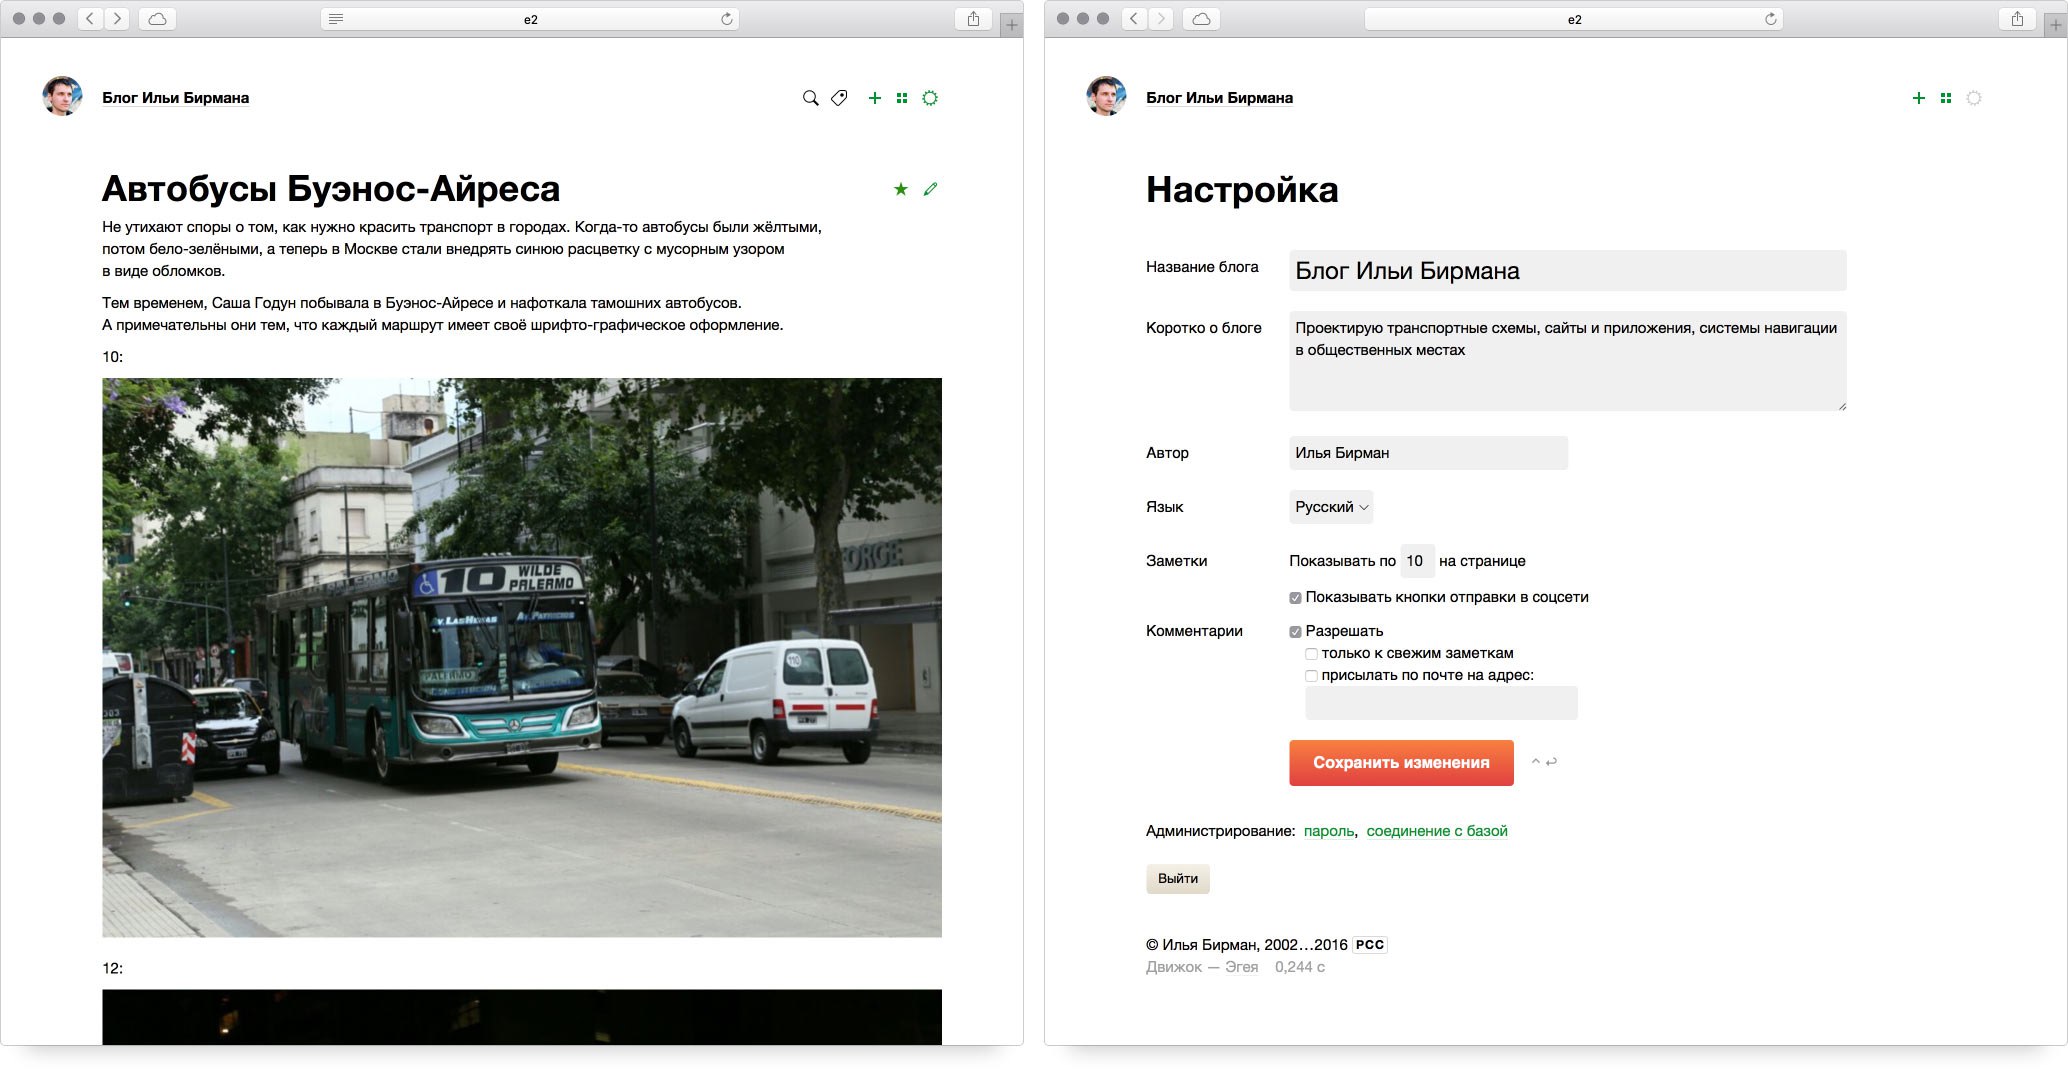Focus the comment email address field
This screenshot has width=2068, height=1072.
click(x=1441, y=703)
